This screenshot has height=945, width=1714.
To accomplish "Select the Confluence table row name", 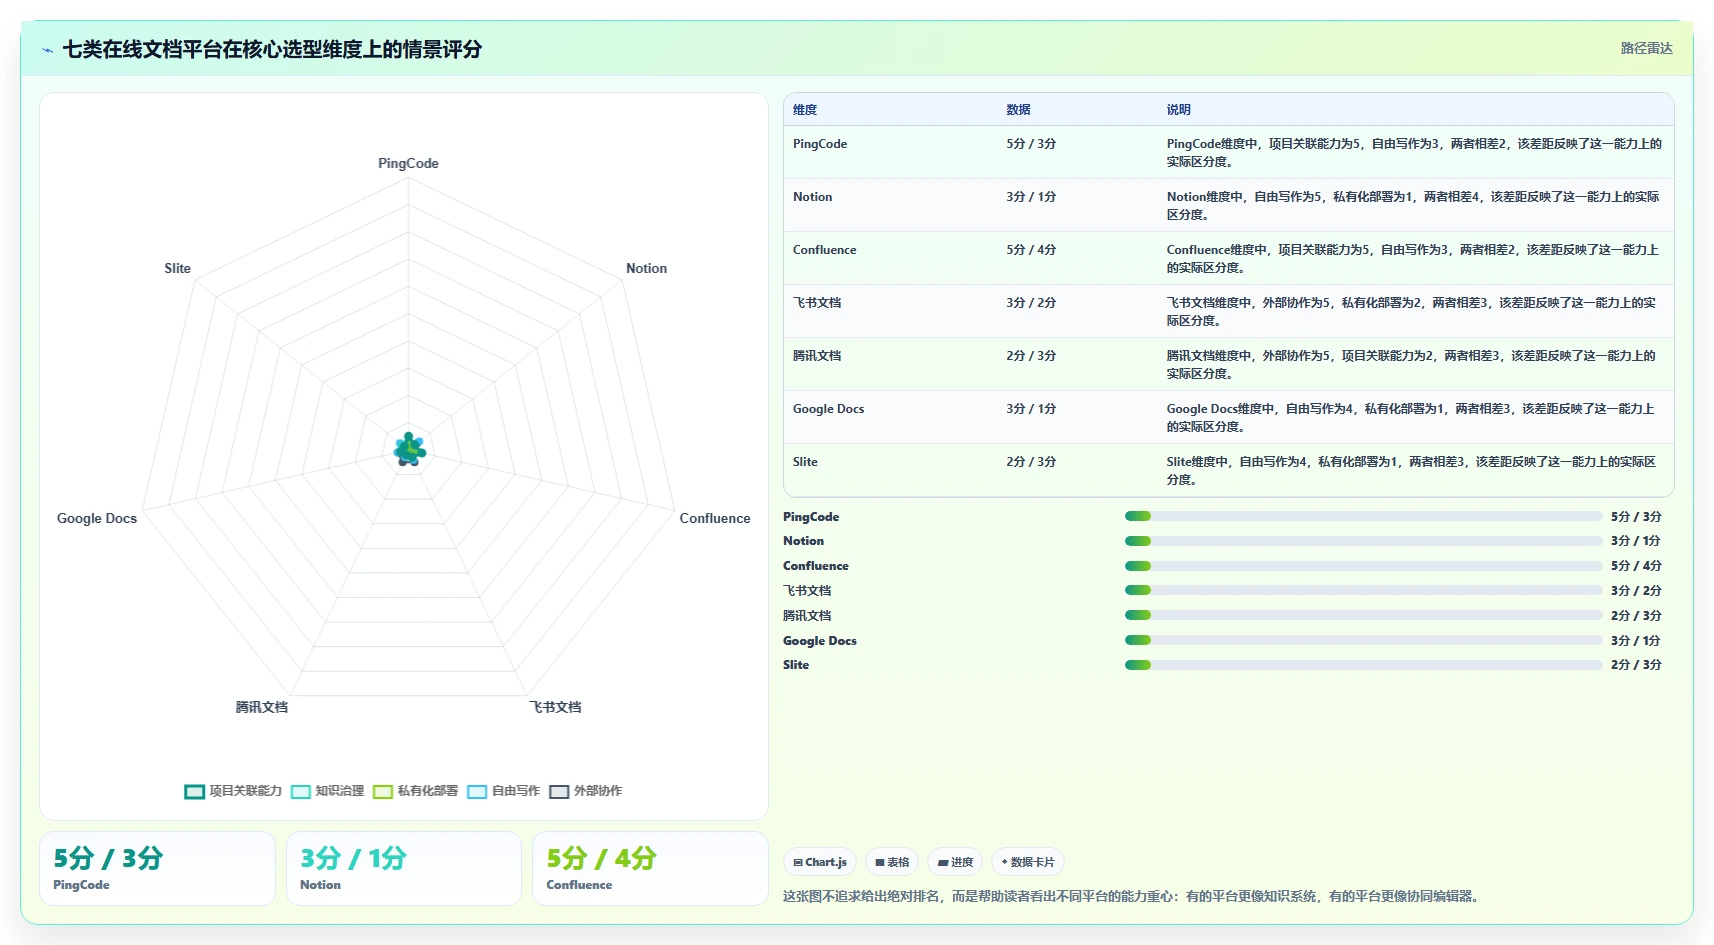I will pos(824,250).
